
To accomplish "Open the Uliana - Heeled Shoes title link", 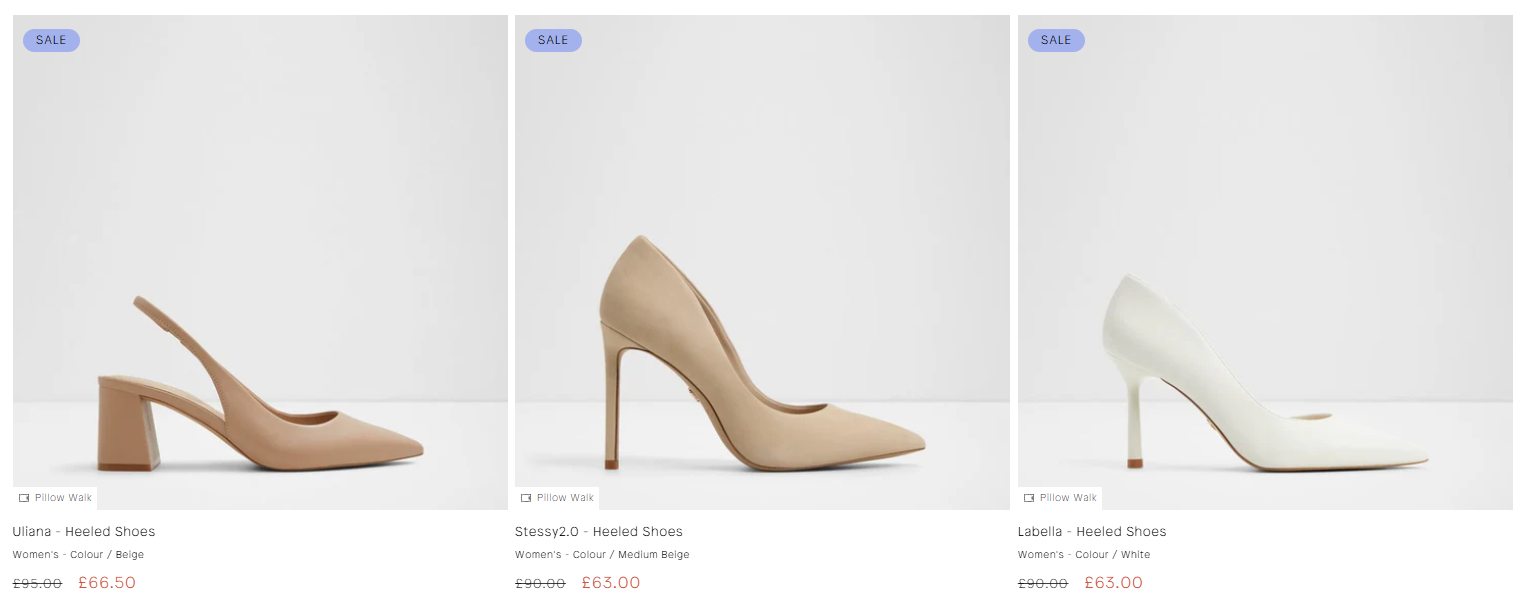I will 84,531.
